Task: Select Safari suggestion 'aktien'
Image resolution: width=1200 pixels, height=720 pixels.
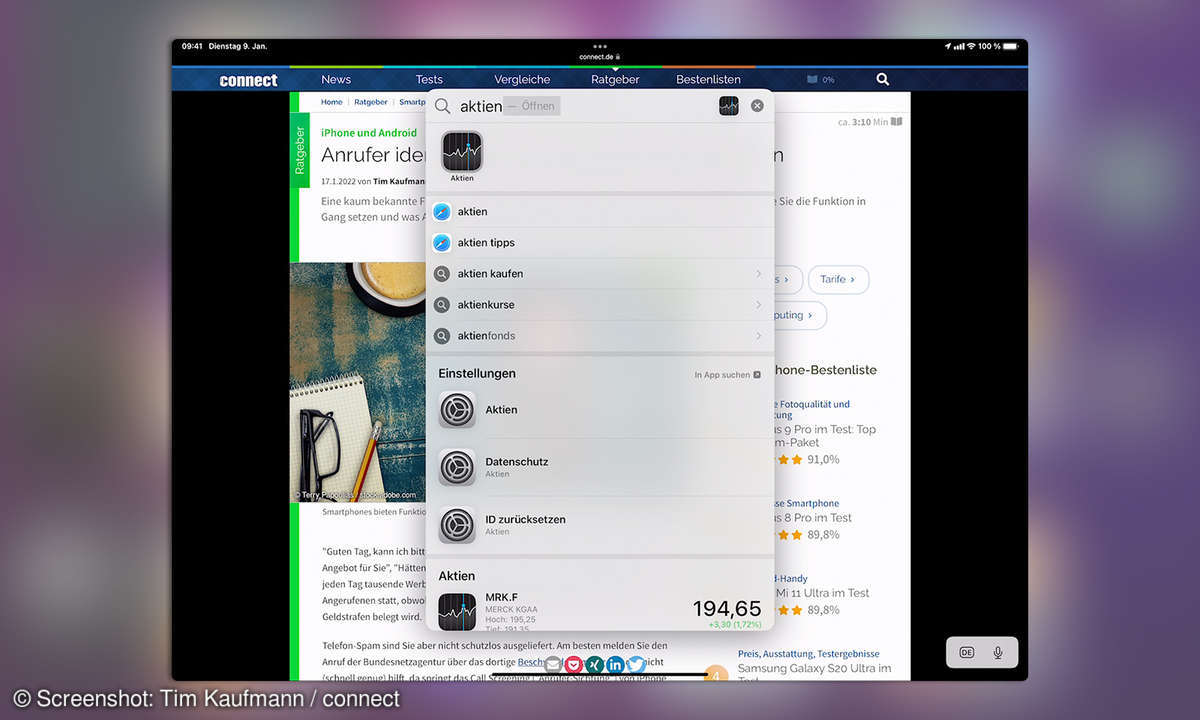Action: pos(600,212)
